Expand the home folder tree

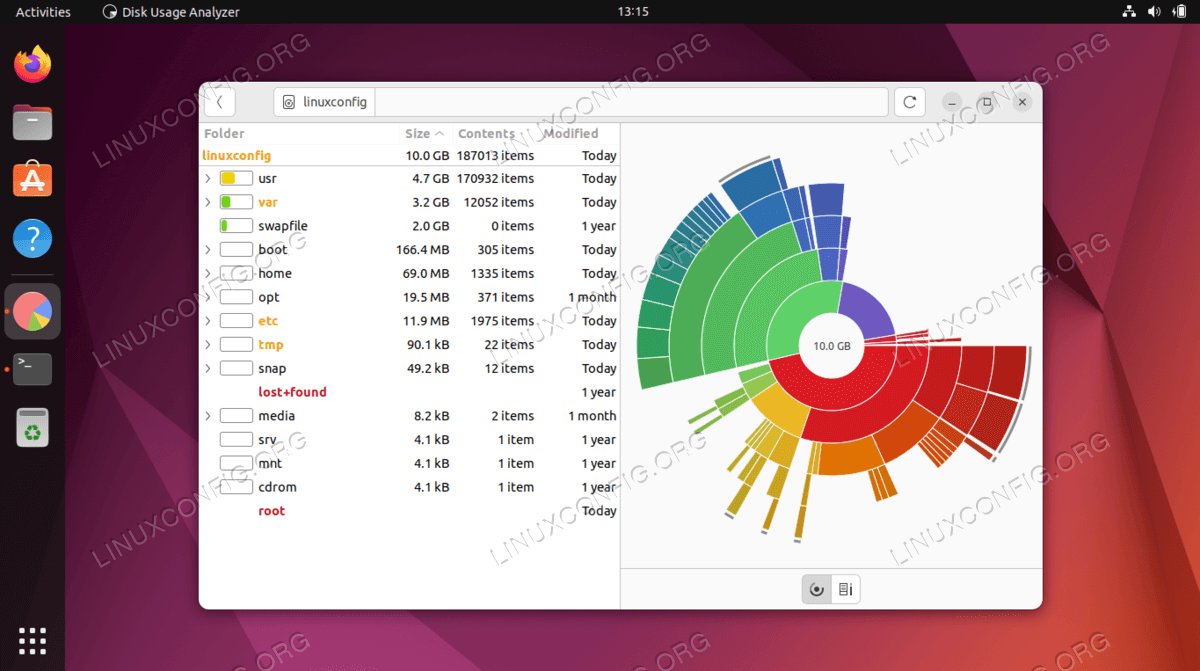click(x=207, y=274)
